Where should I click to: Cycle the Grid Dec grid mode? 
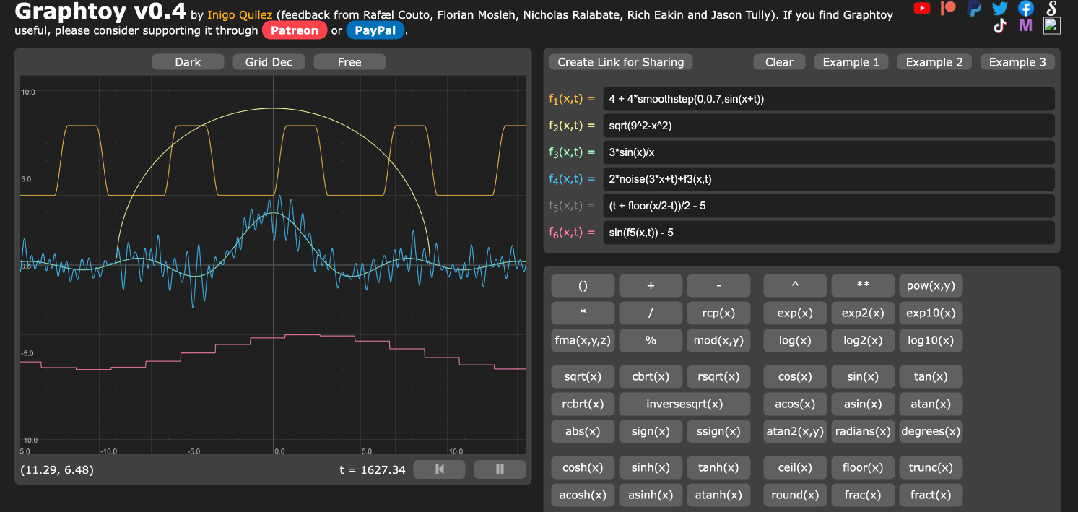(269, 62)
